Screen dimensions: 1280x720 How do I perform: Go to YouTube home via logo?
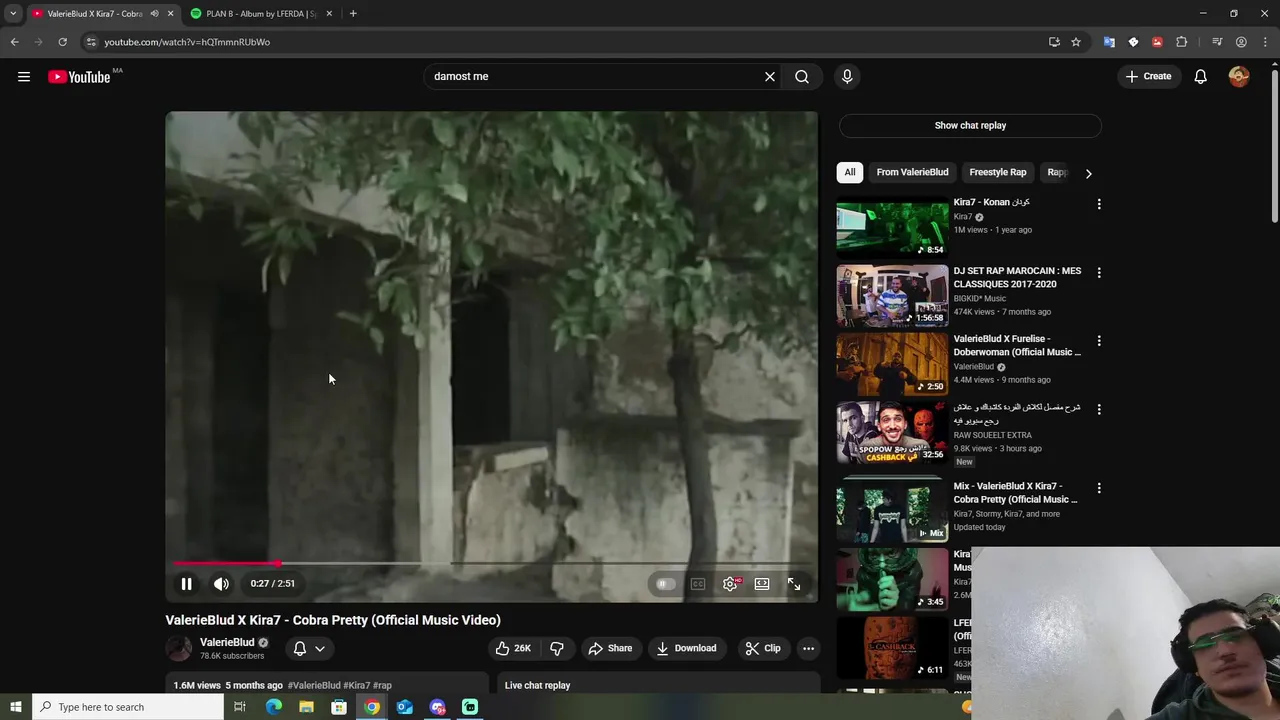(x=79, y=77)
